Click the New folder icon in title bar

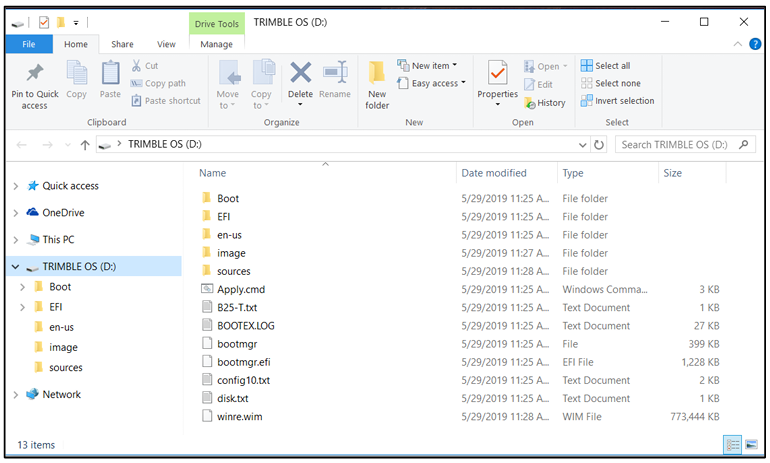point(61,22)
